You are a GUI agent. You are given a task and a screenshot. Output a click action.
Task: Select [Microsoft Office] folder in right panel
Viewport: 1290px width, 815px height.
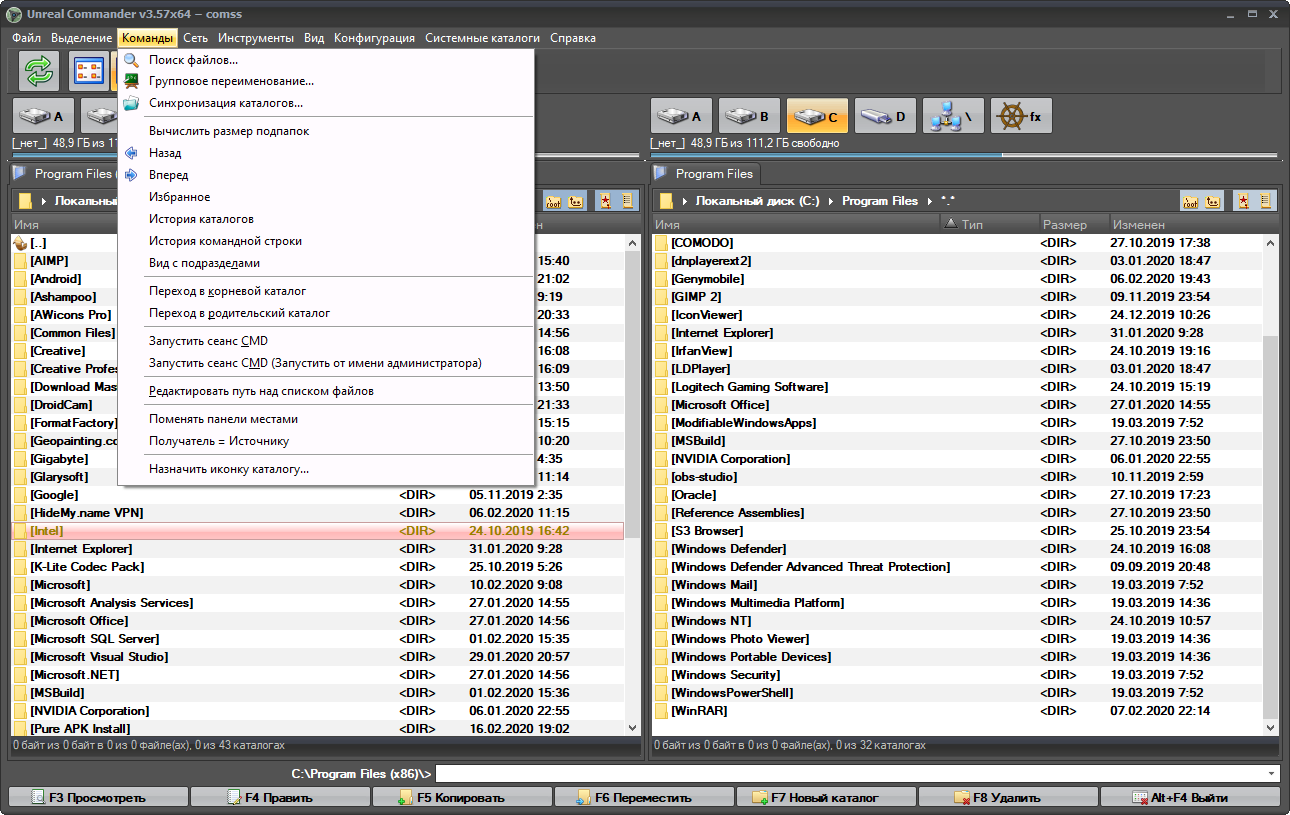[x=958, y=405]
